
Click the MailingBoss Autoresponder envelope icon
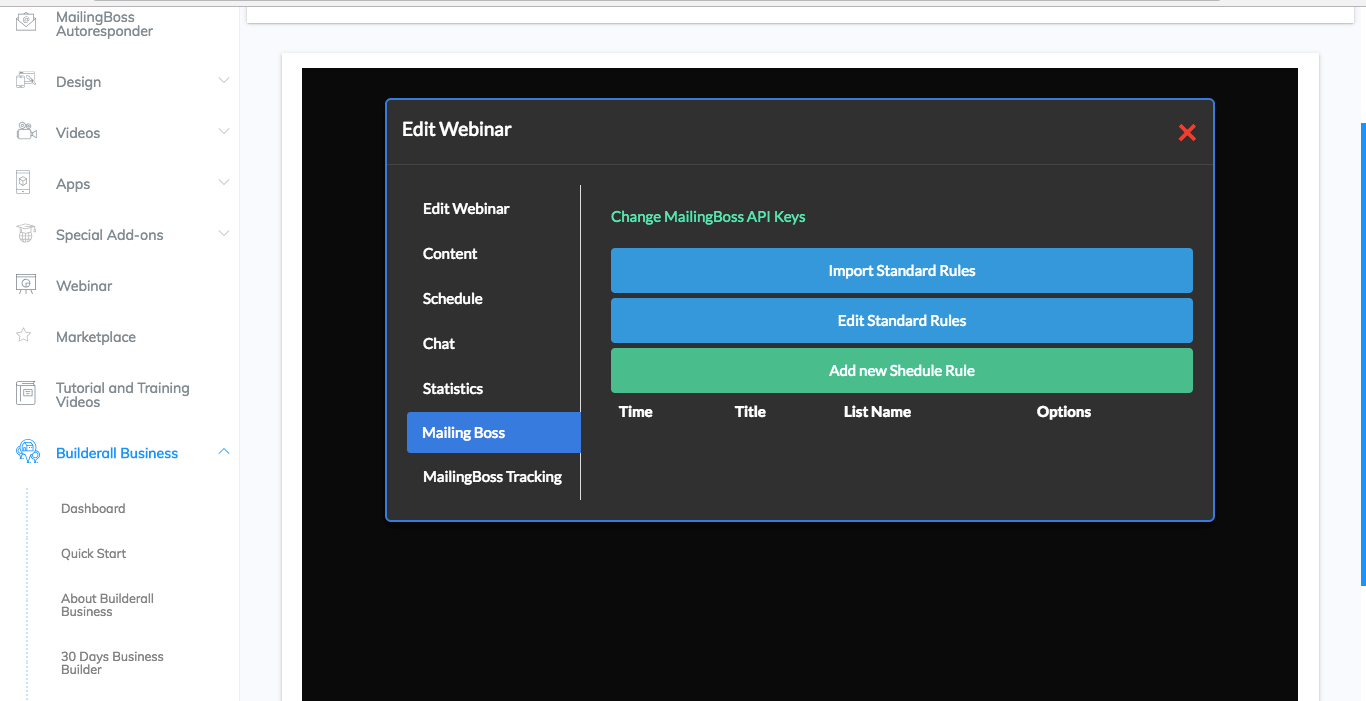click(26, 22)
